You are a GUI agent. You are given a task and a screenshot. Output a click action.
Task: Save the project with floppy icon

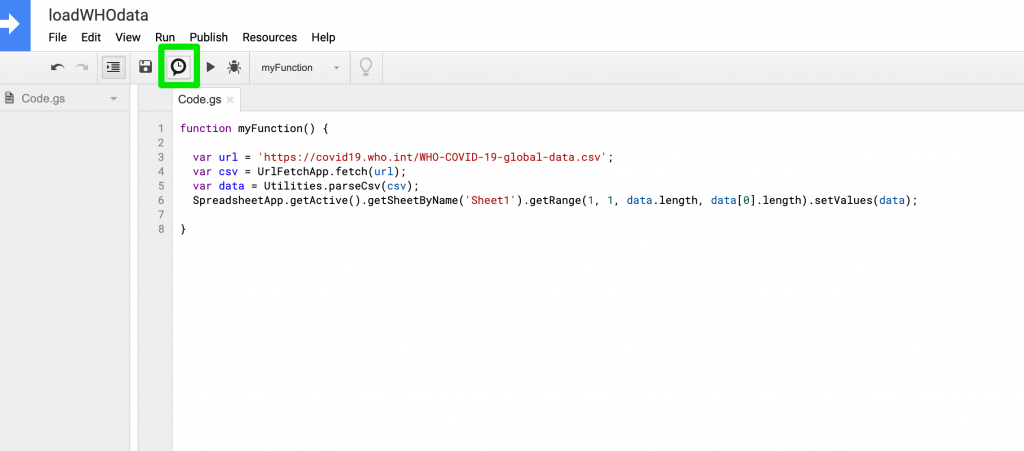point(146,67)
